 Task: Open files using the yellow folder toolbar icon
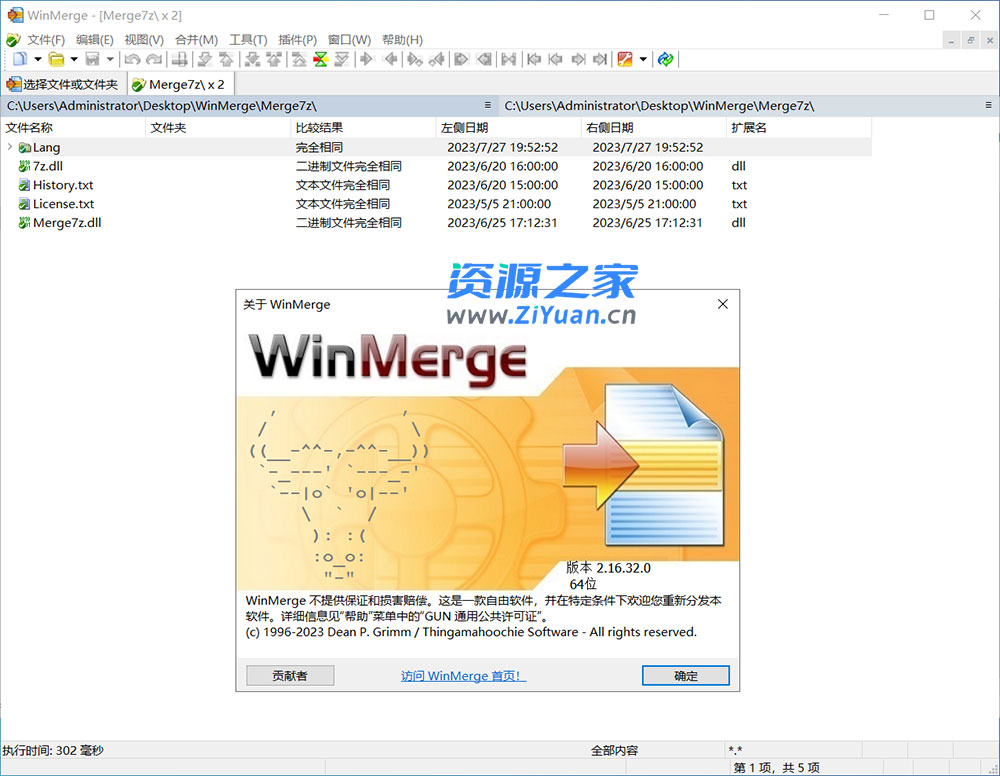click(58, 59)
